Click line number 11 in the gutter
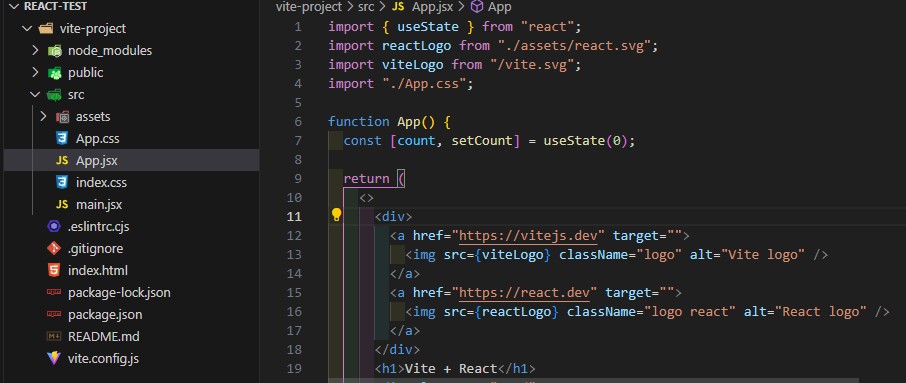The width and height of the screenshot is (906, 383). 294,216
